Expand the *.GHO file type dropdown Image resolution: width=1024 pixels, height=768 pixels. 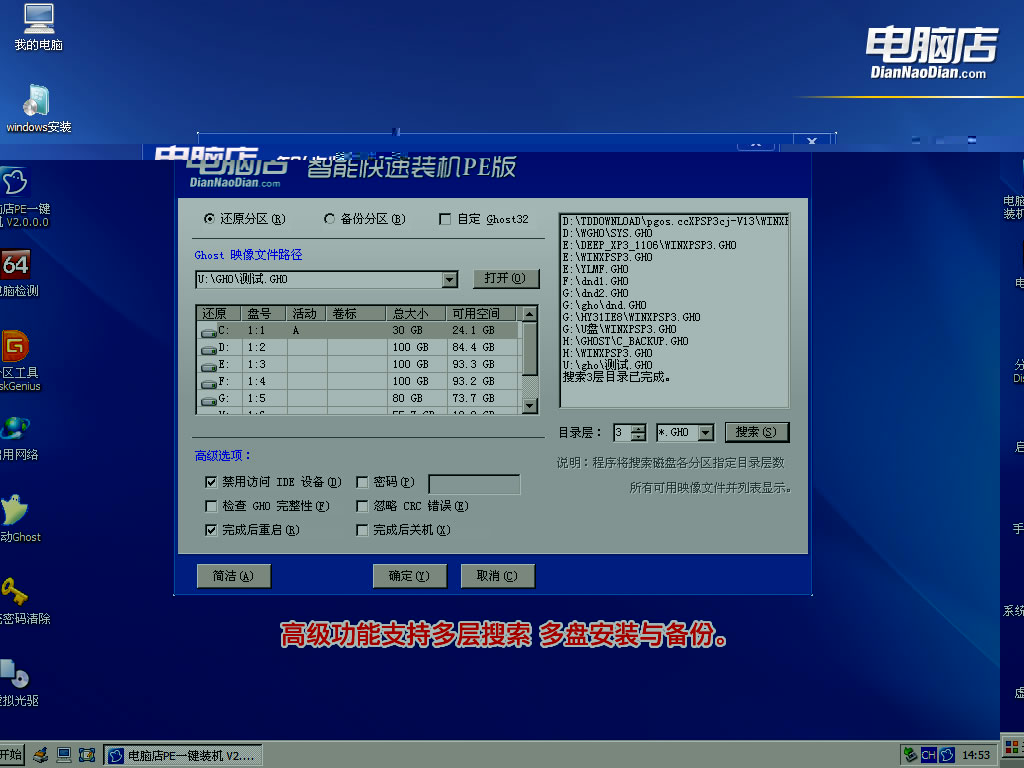[705, 432]
